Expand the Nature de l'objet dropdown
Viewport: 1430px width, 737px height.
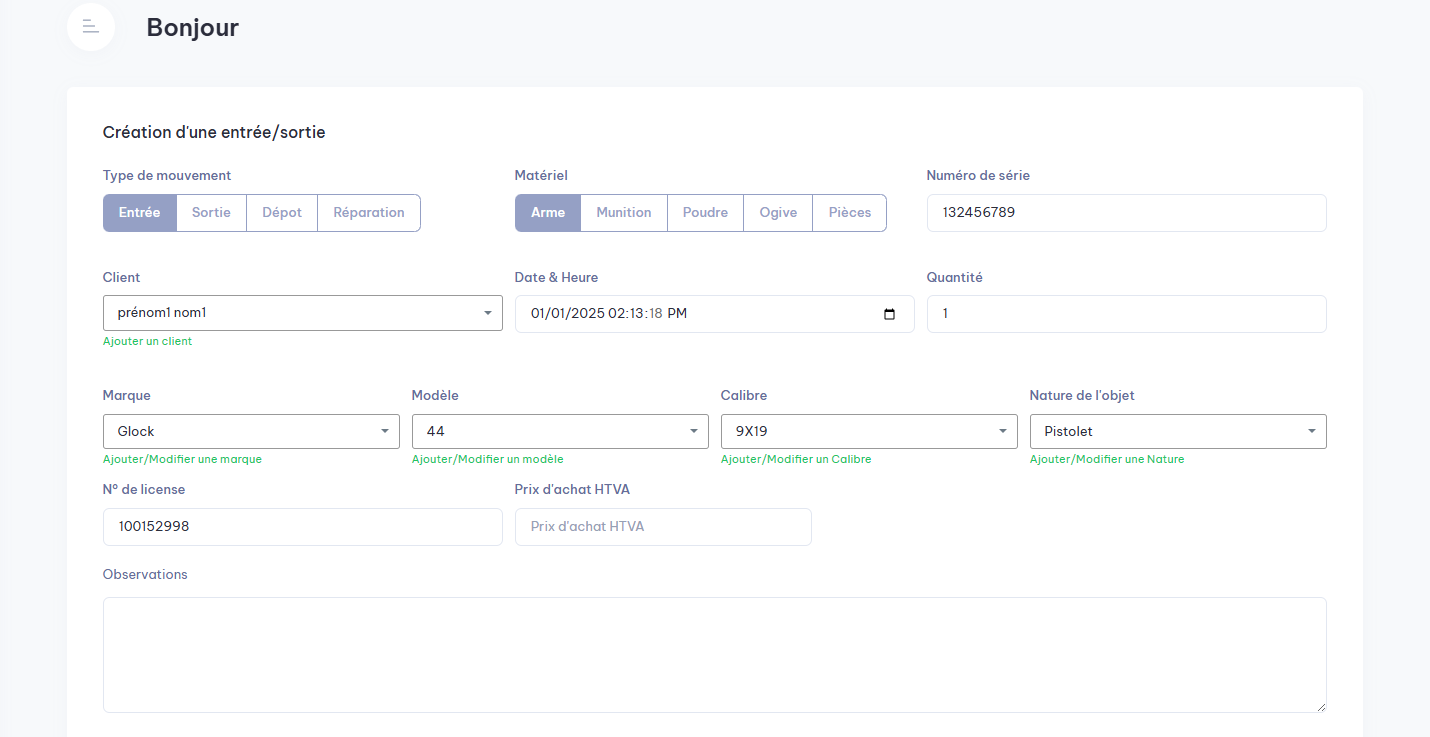[x=1177, y=432]
